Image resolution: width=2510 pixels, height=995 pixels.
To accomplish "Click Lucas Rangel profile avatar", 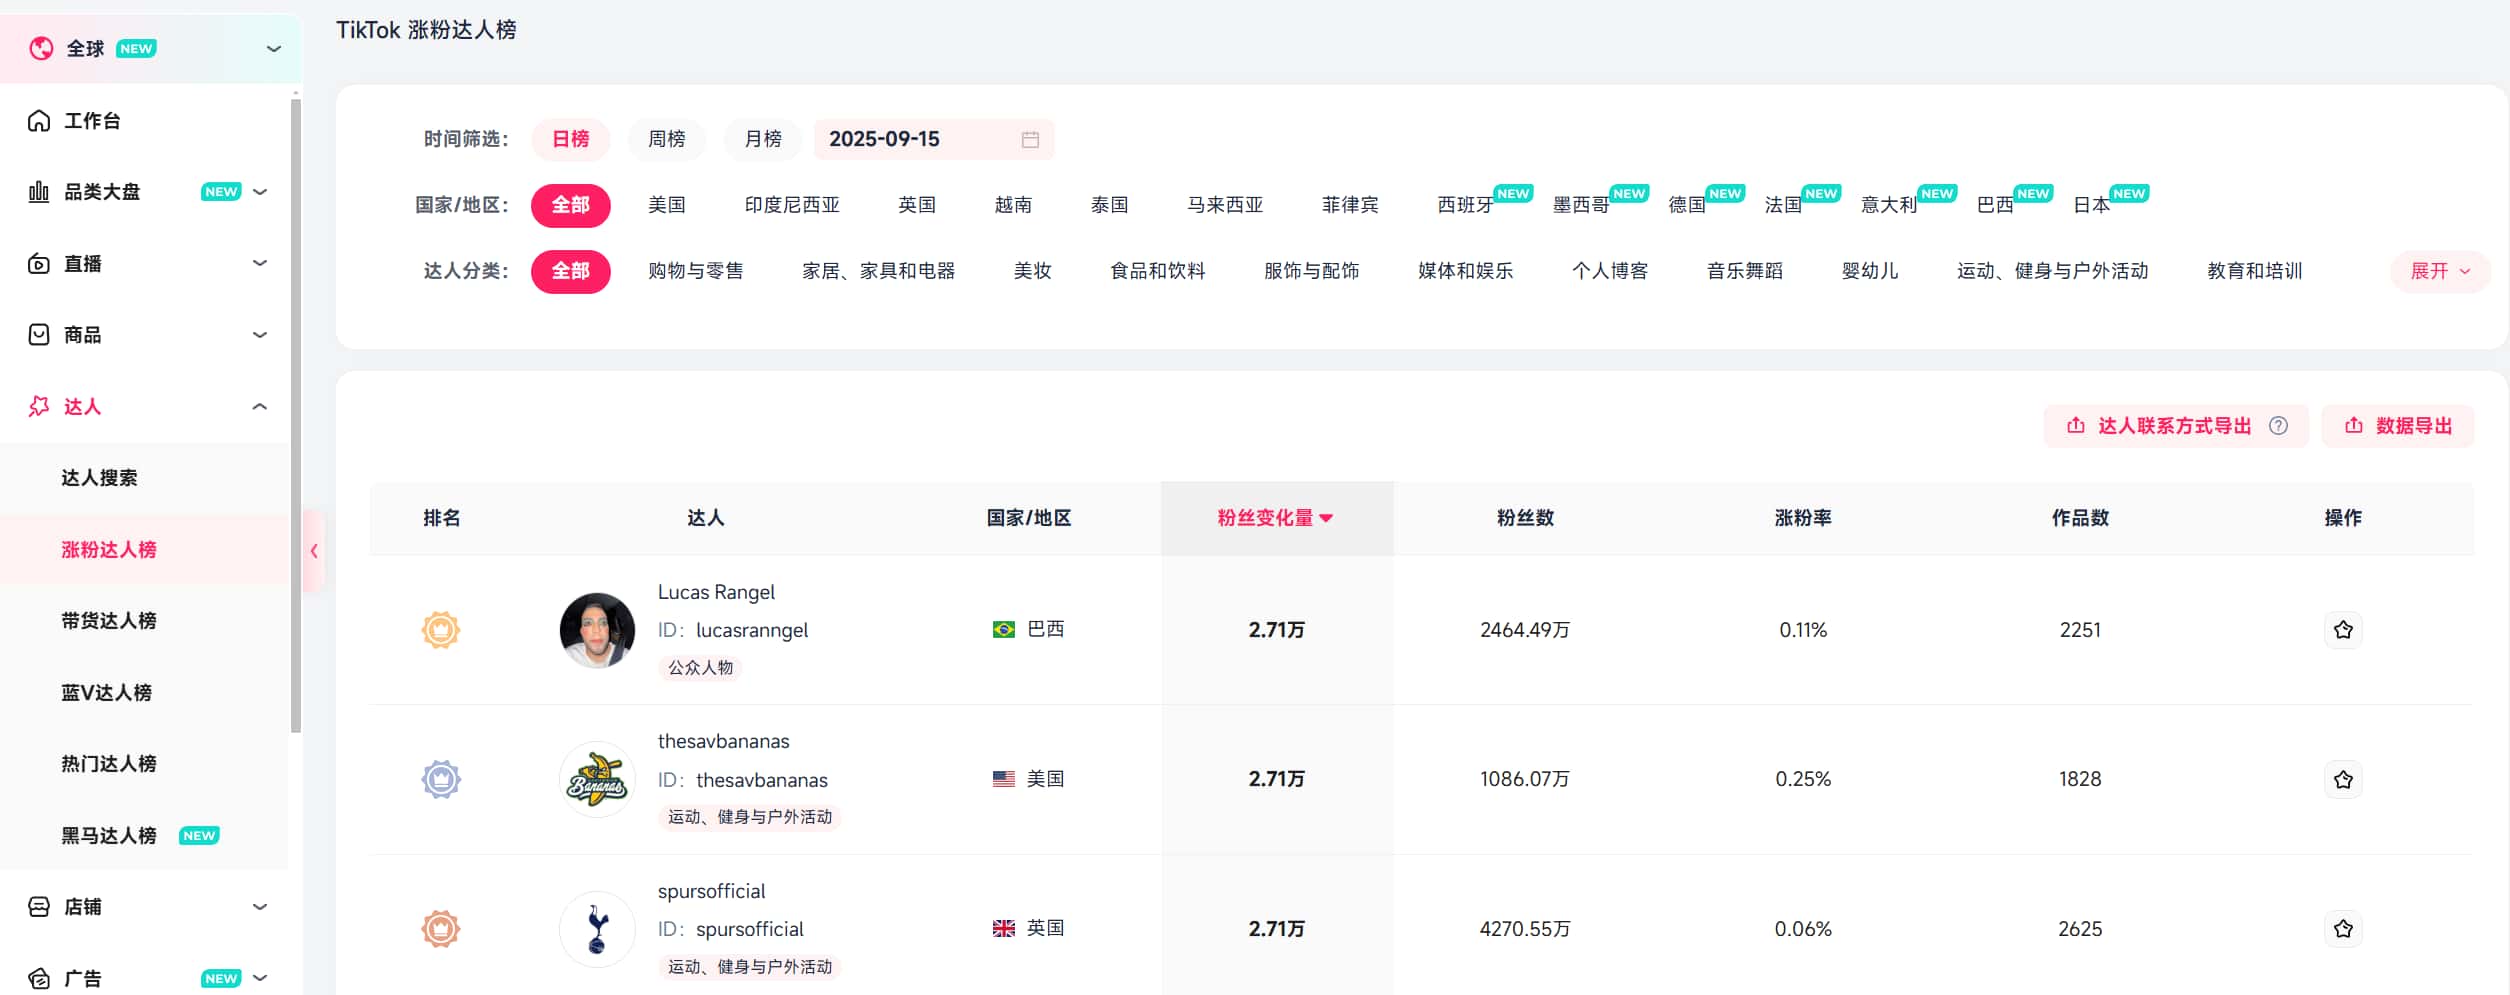I will tap(597, 630).
